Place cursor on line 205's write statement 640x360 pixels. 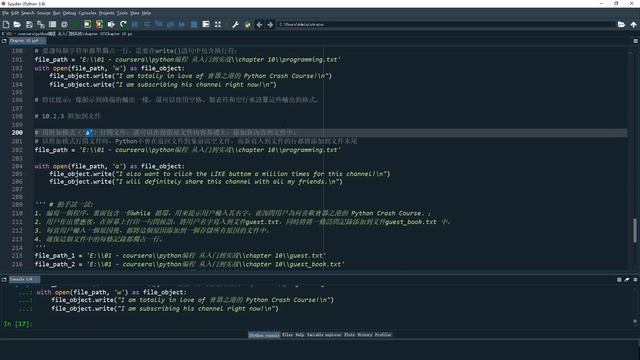tap(220, 174)
